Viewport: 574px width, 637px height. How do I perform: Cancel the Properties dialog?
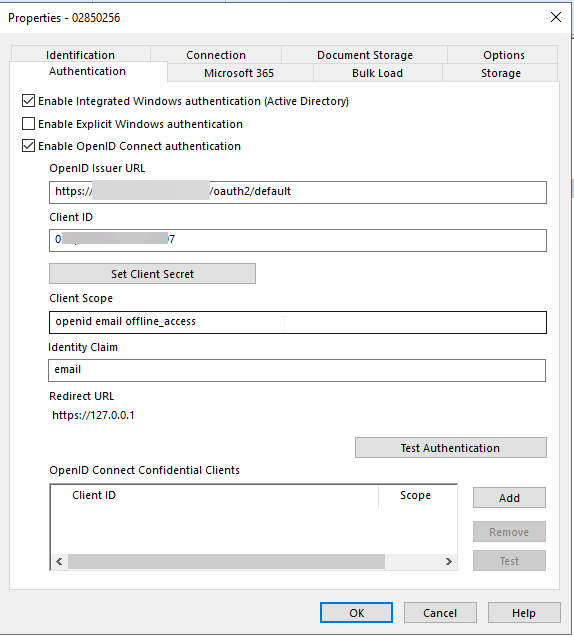coord(440,613)
